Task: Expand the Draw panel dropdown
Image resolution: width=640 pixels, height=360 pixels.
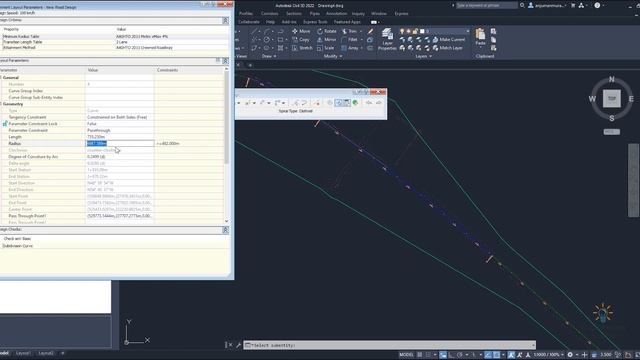Action: (x=269, y=56)
